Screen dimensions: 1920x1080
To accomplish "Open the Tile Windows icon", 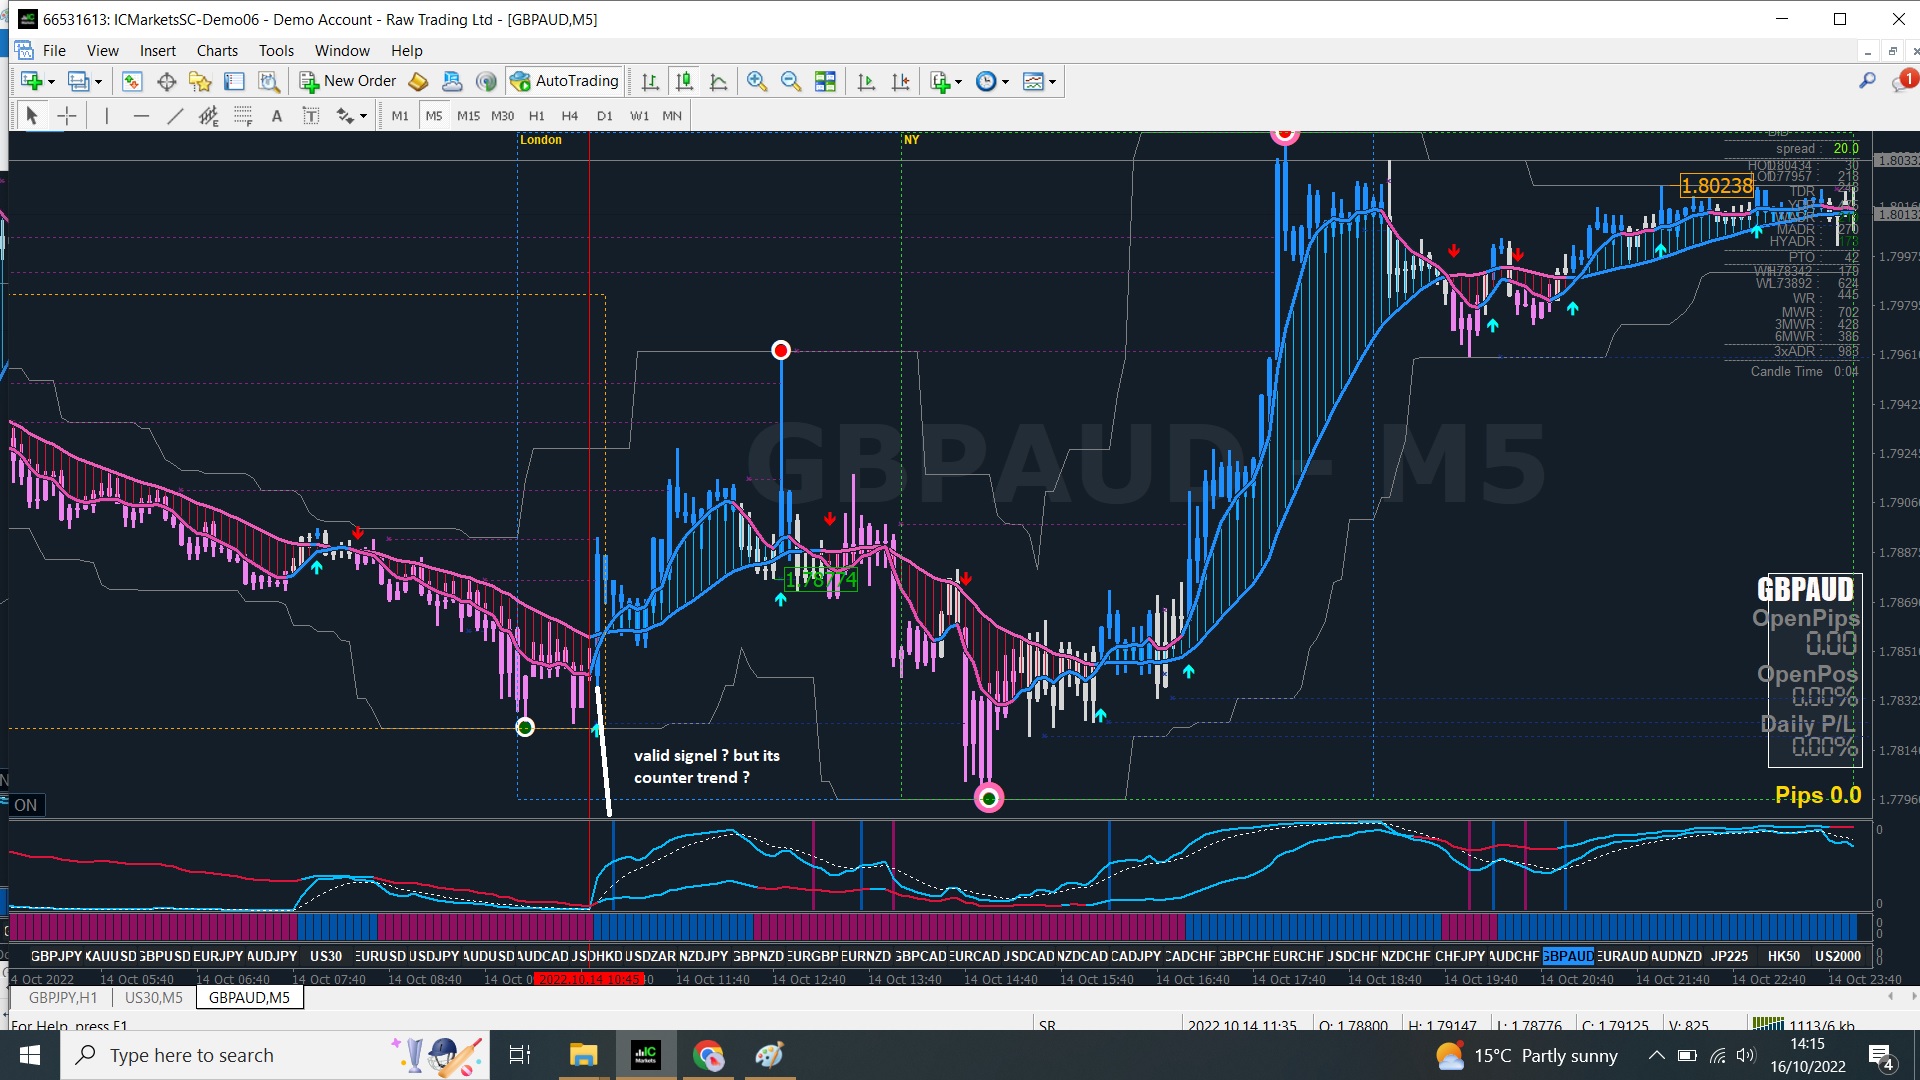I will click(825, 82).
